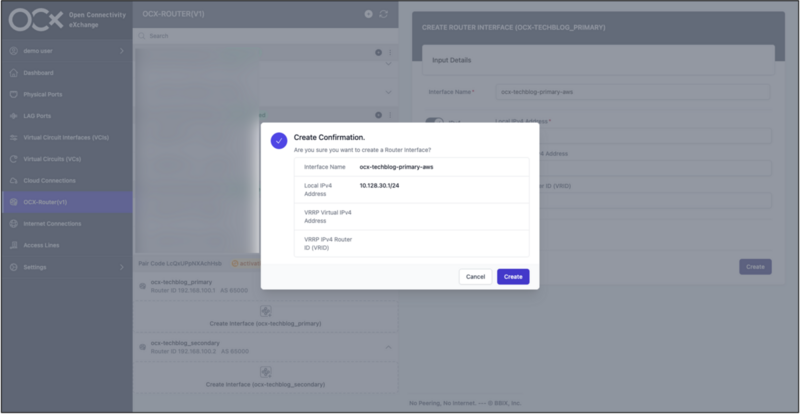
Task: Click the LAG Ports icon
Action: pyautogui.click(x=14, y=116)
